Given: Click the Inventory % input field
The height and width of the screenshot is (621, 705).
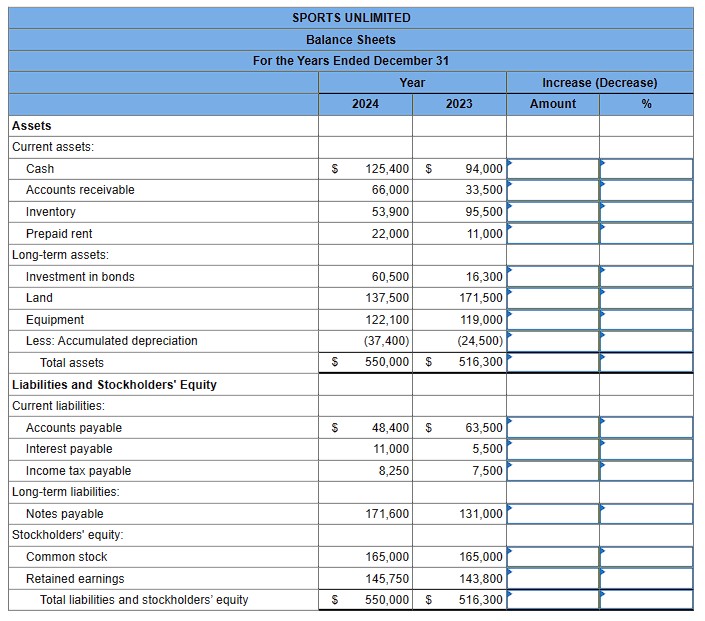Looking at the screenshot, I should (x=647, y=212).
